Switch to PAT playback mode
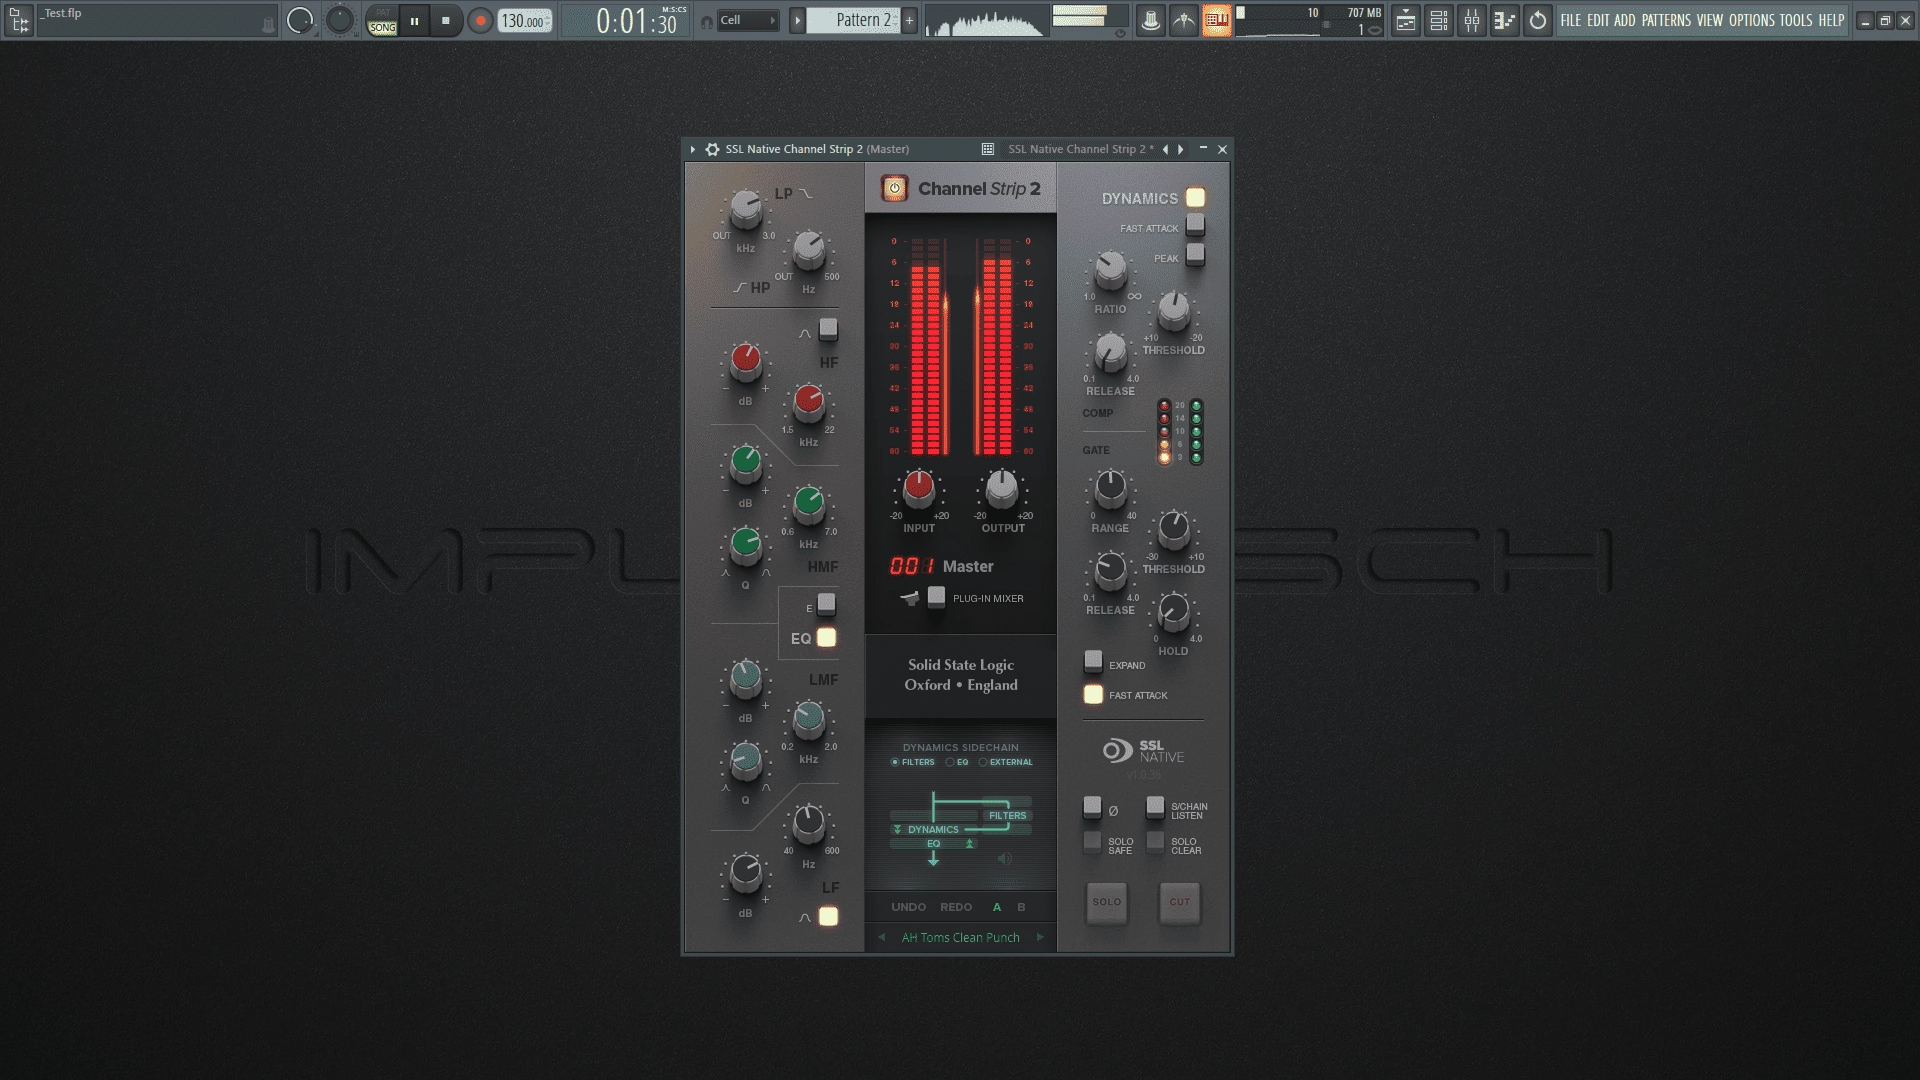Viewport: 1920px width, 1080px height. tap(382, 12)
